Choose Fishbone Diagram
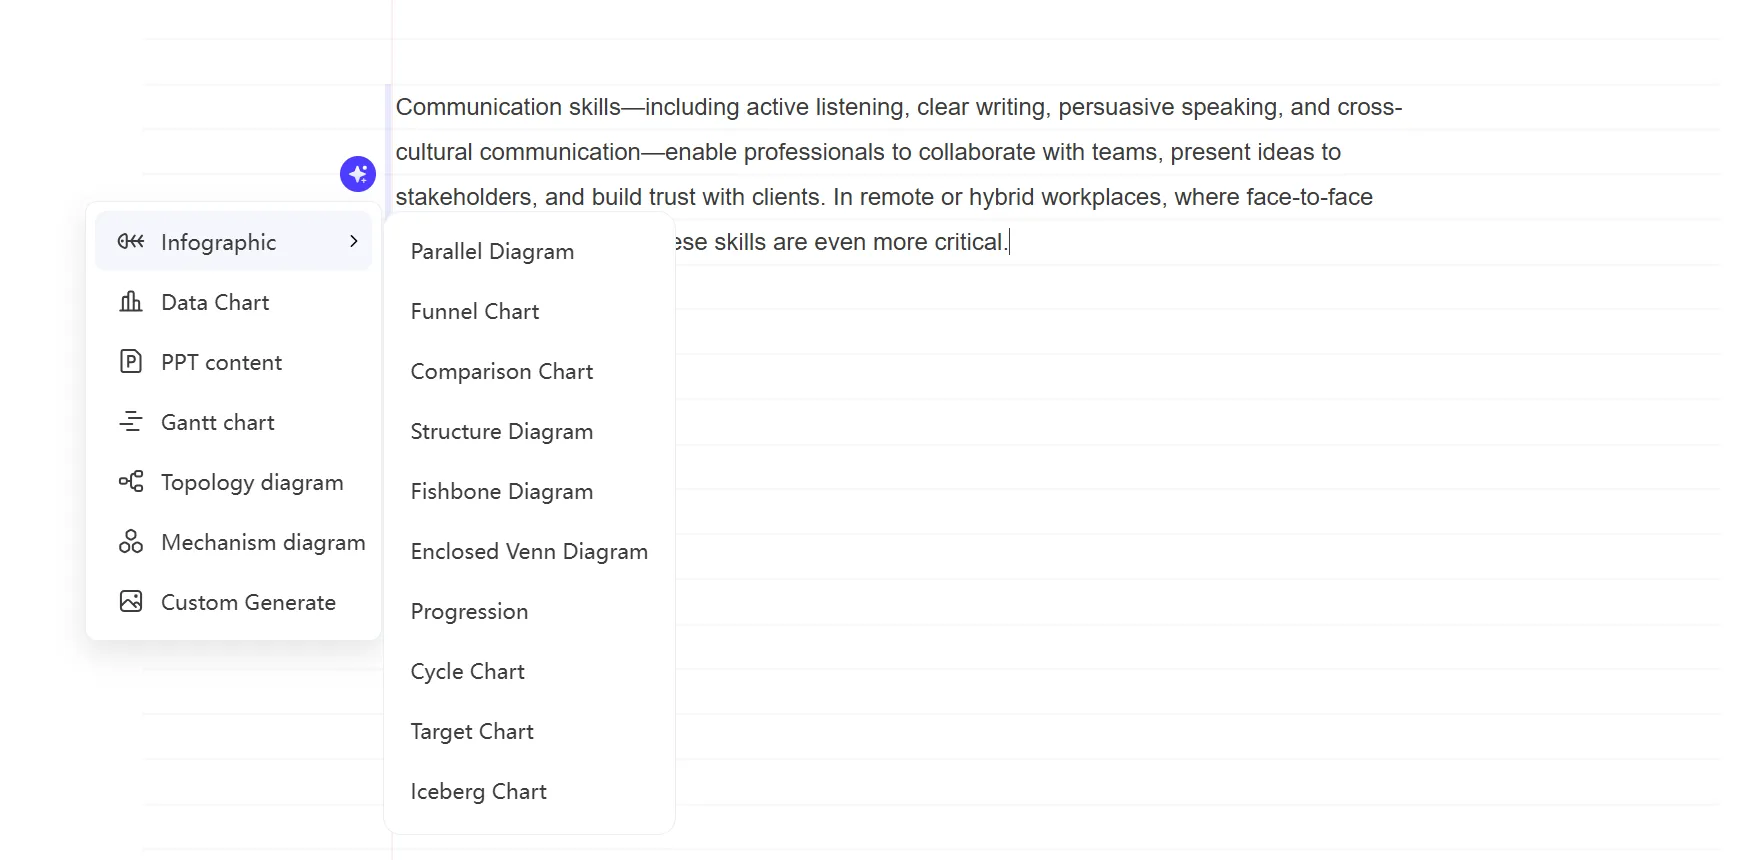This screenshot has width=1750, height=860. 502,492
